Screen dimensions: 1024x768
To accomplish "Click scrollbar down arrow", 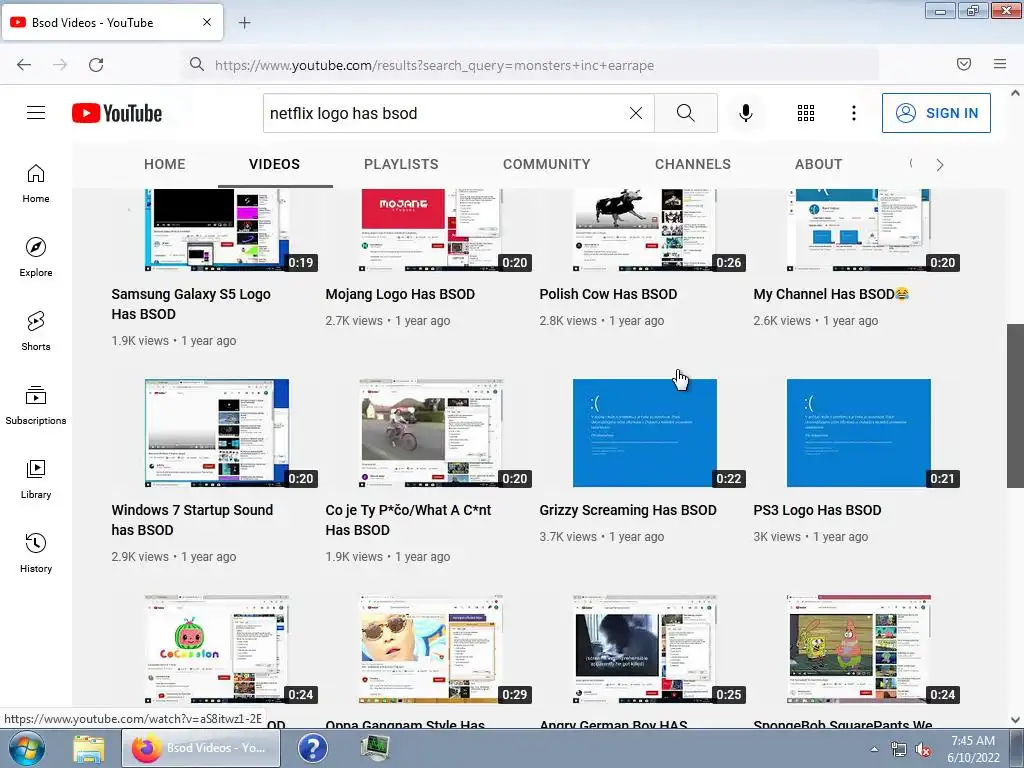I will [1015, 720].
